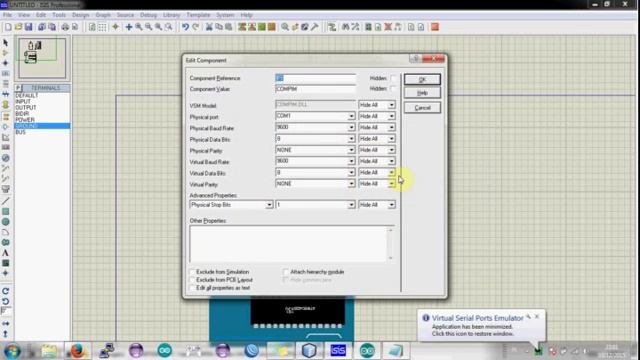640x360 pixels.
Task: Open the Tools menu
Action: point(59,15)
